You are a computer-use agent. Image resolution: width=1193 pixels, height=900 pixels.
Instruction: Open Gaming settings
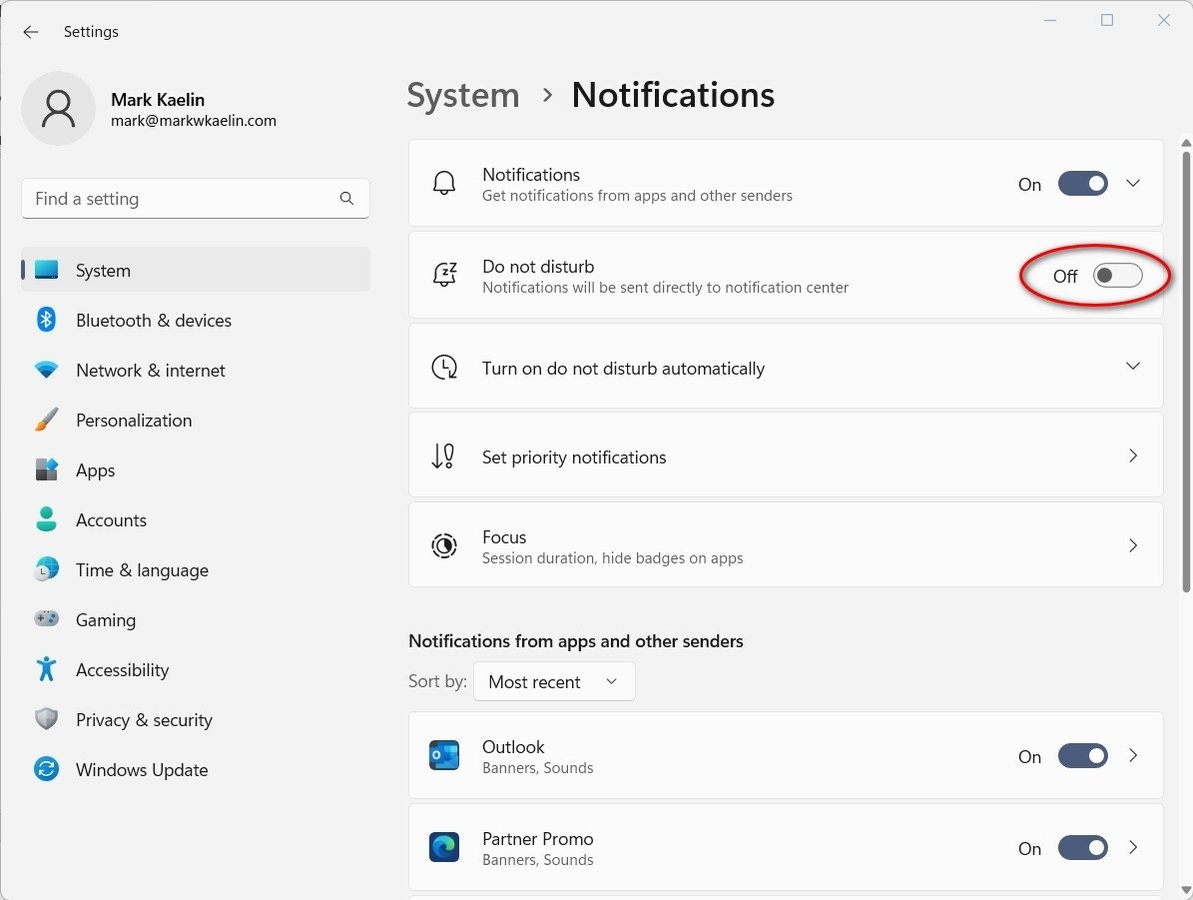[196, 619]
